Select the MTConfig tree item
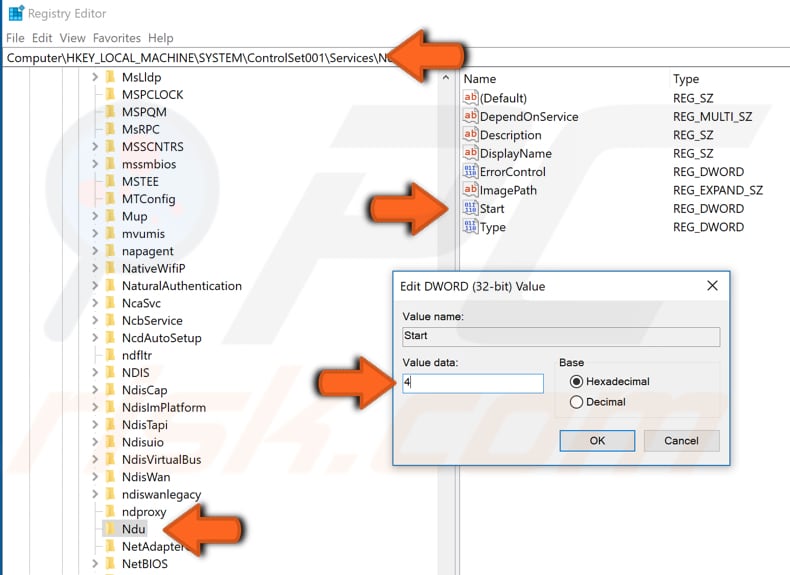 149,199
